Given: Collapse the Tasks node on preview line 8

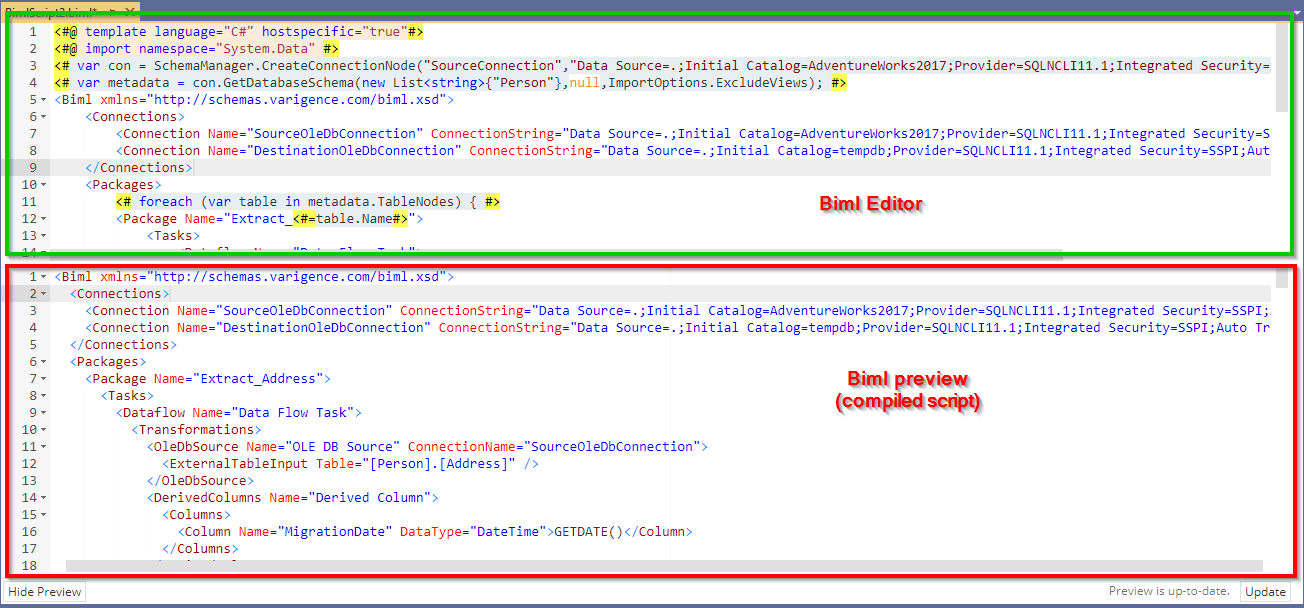Looking at the screenshot, I should click(45, 396).
